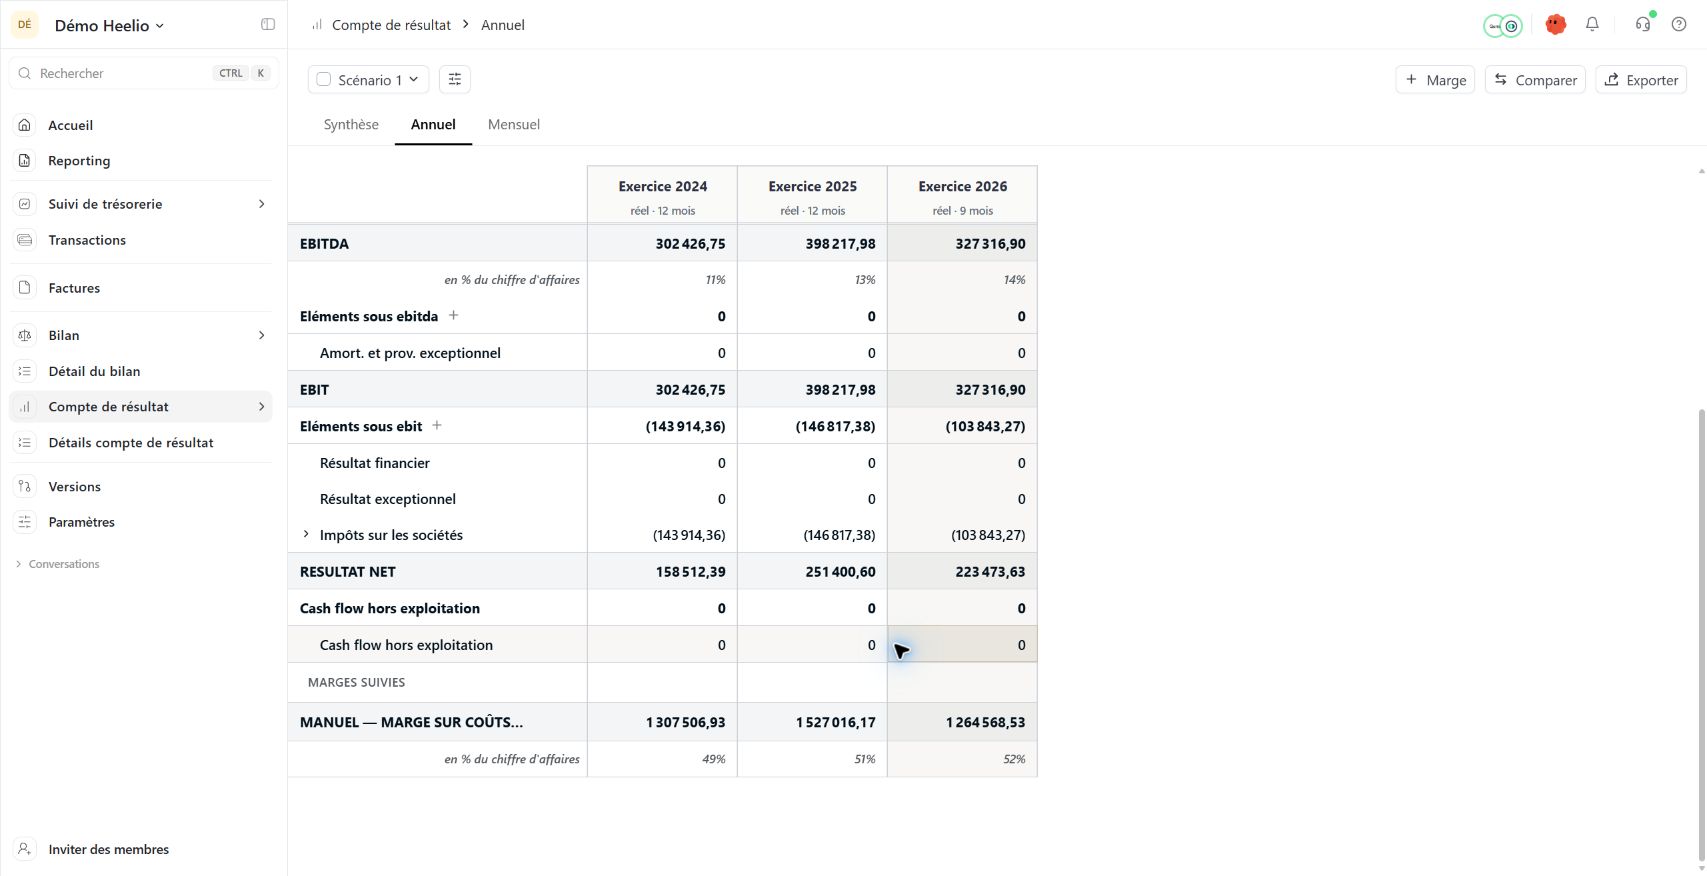This screenshot has width=1707, height=876.
Task: Click the Comparer button
Action: (x=1535, y=80)
